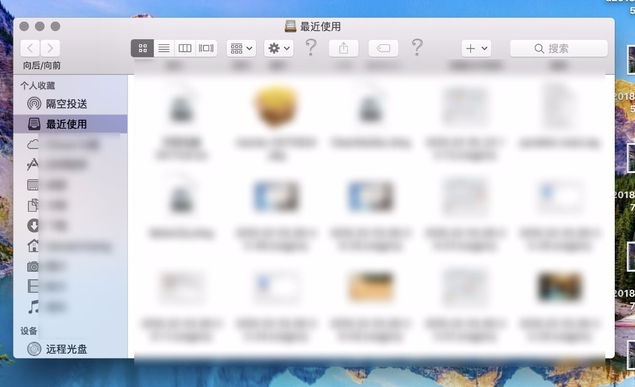Open the group-by arrangement dropdown
This screenshot has width=635, height=387.
pos(241,49)
